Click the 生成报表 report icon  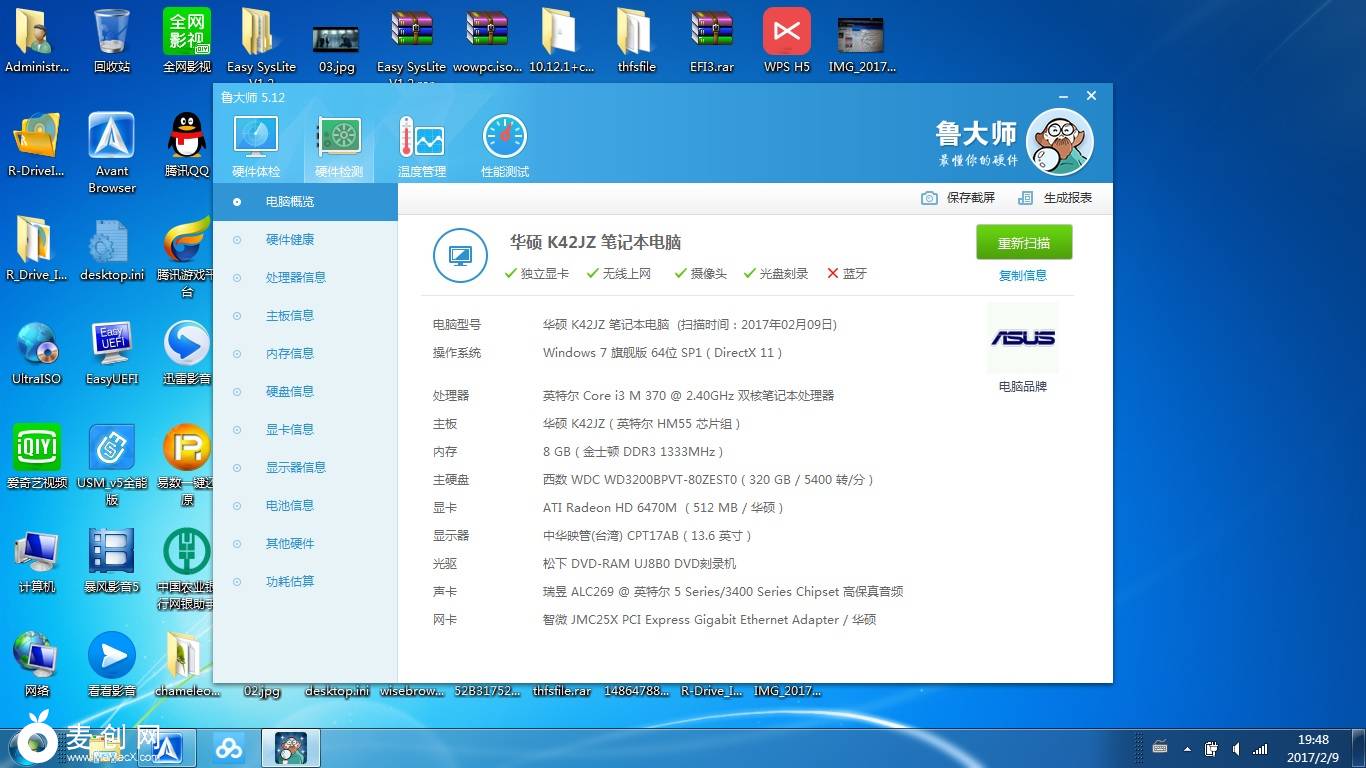click(1025, 198)
